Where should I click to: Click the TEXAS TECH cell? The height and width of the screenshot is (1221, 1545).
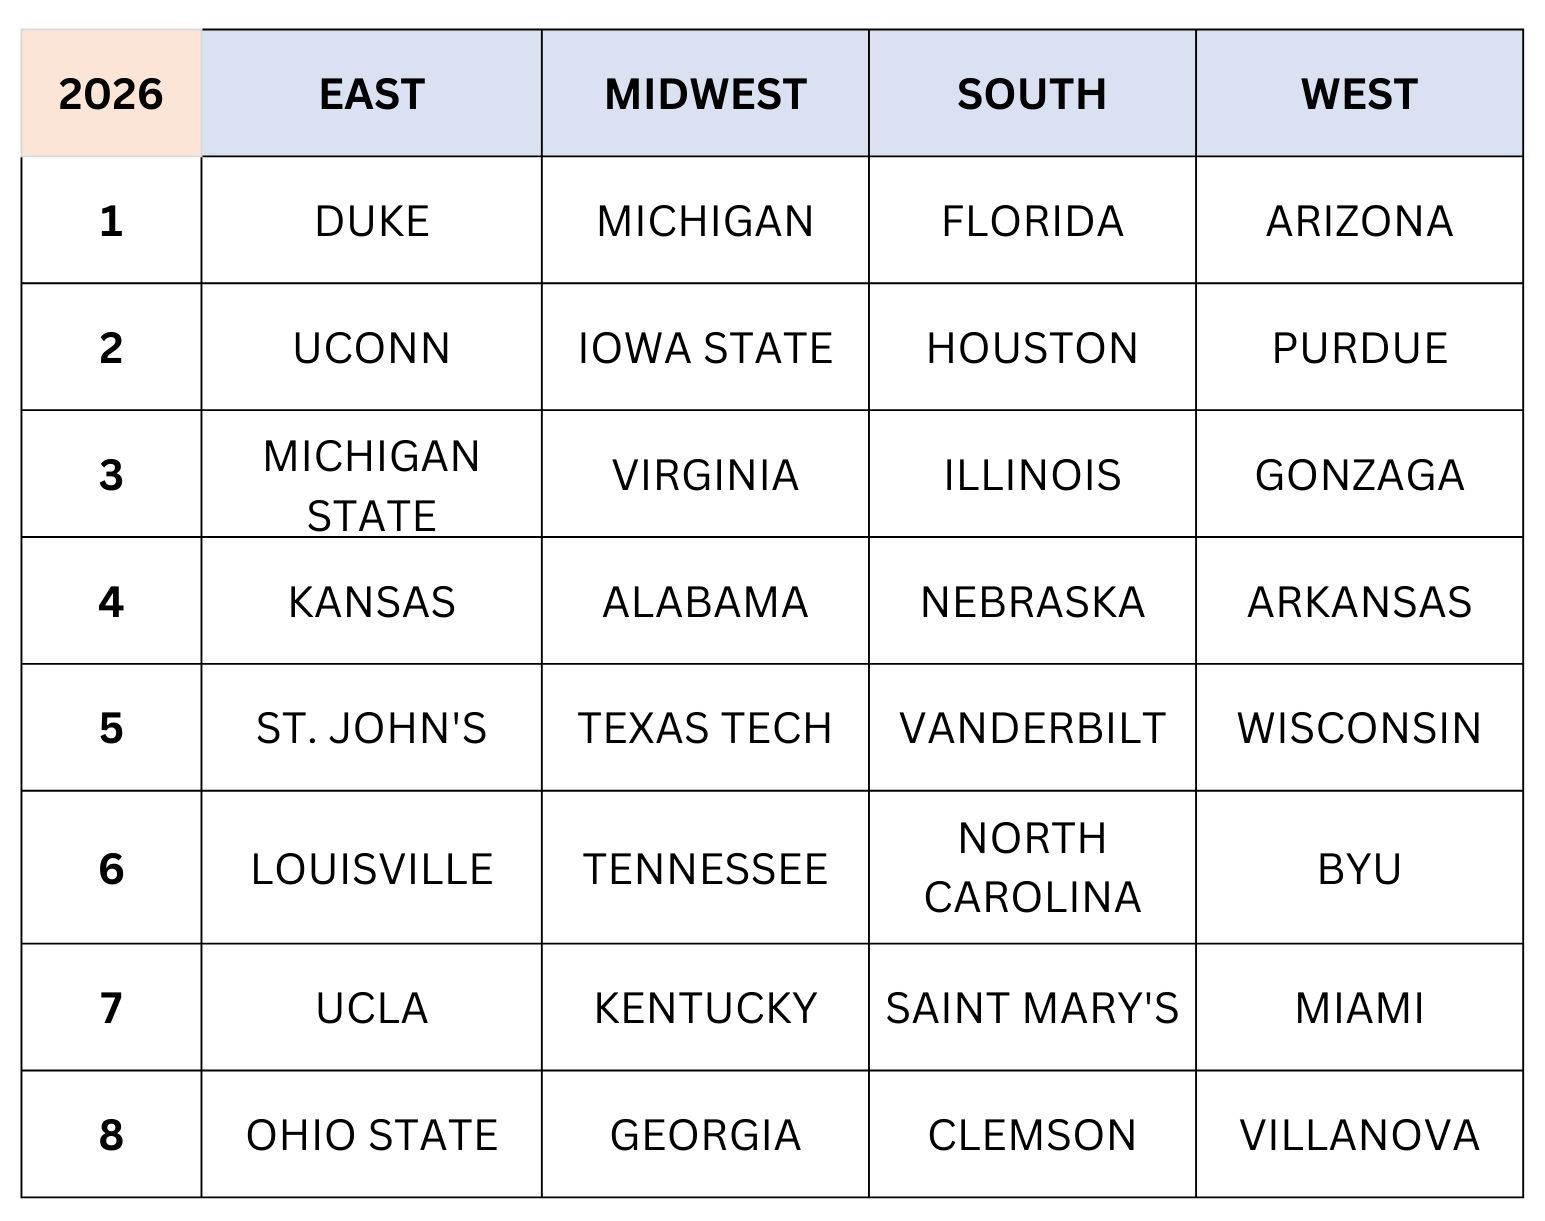click(x=705, y=728)
